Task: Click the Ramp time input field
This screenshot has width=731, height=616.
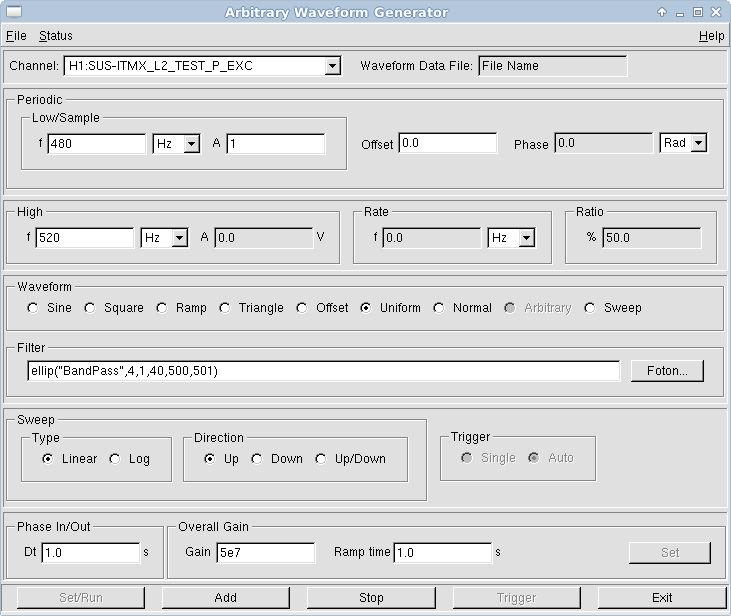Action: (x=443, y=553)
